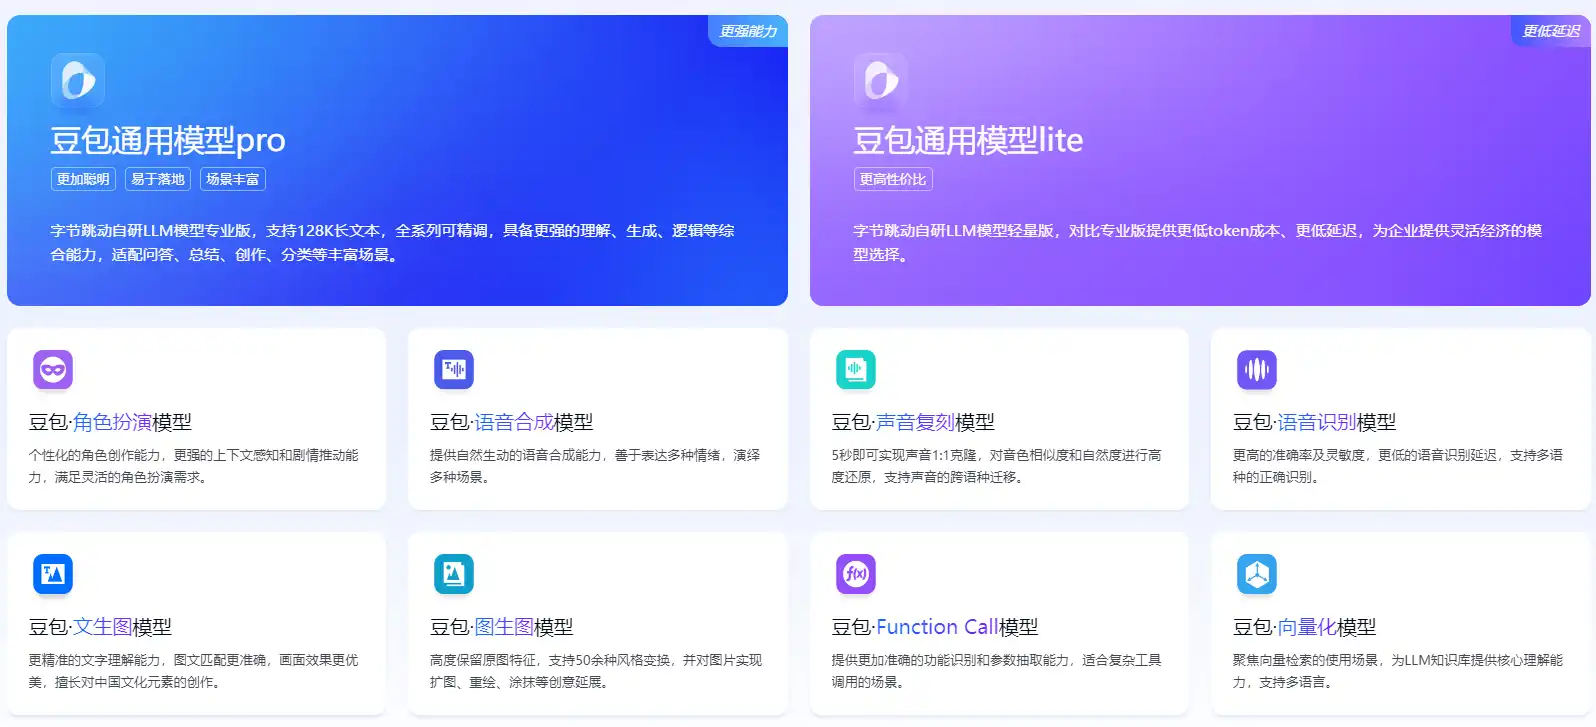Click the lite description starting 字节跳动自研LLM模型轻量版
The height and width of the screenshot is (727, 1596).
point(1198,243)
